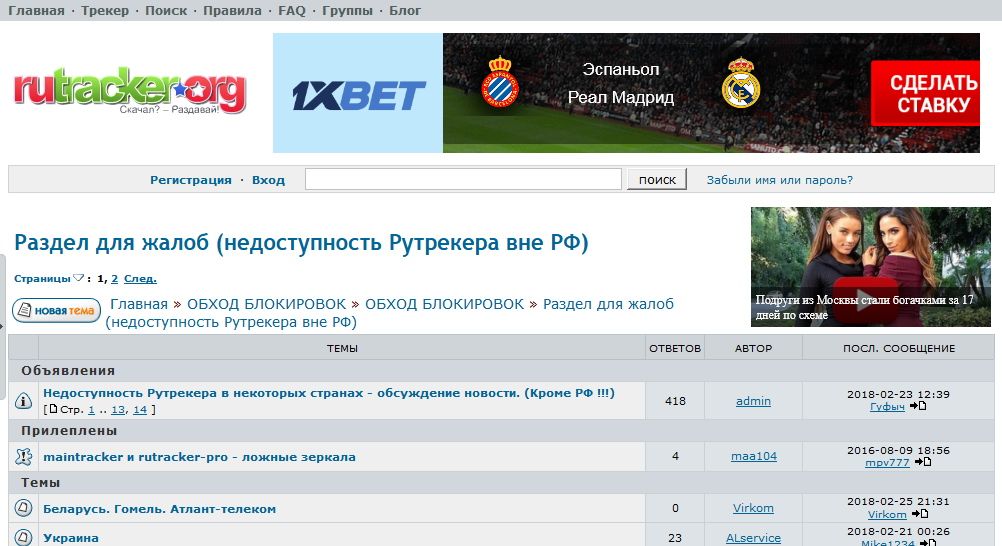Click the 1XBET logo banner
1002x546 pixels.
(358, 93)
